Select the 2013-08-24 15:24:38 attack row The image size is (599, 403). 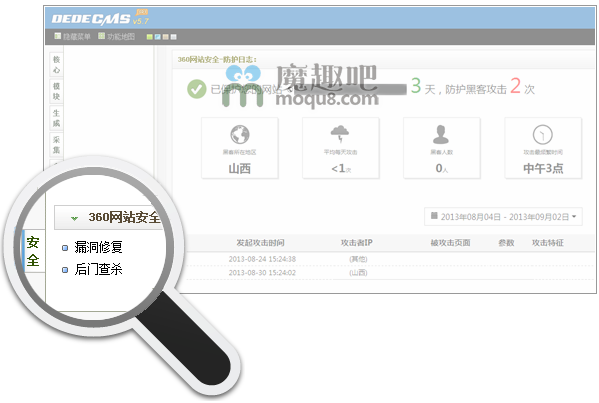click(x=390, y=259)
